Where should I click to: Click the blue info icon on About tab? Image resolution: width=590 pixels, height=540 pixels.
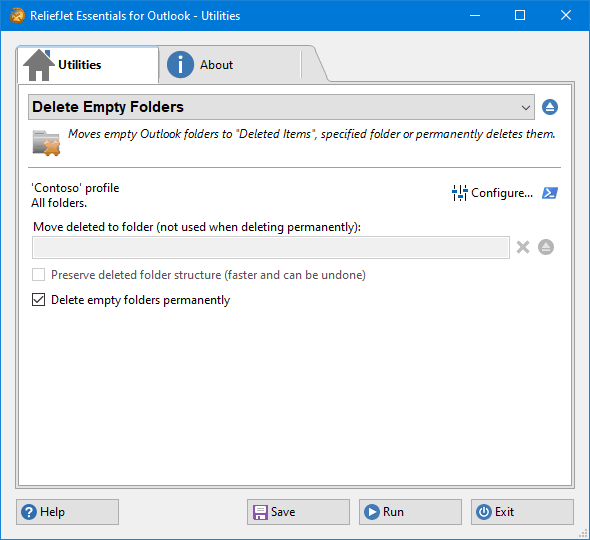pos(180,65)
